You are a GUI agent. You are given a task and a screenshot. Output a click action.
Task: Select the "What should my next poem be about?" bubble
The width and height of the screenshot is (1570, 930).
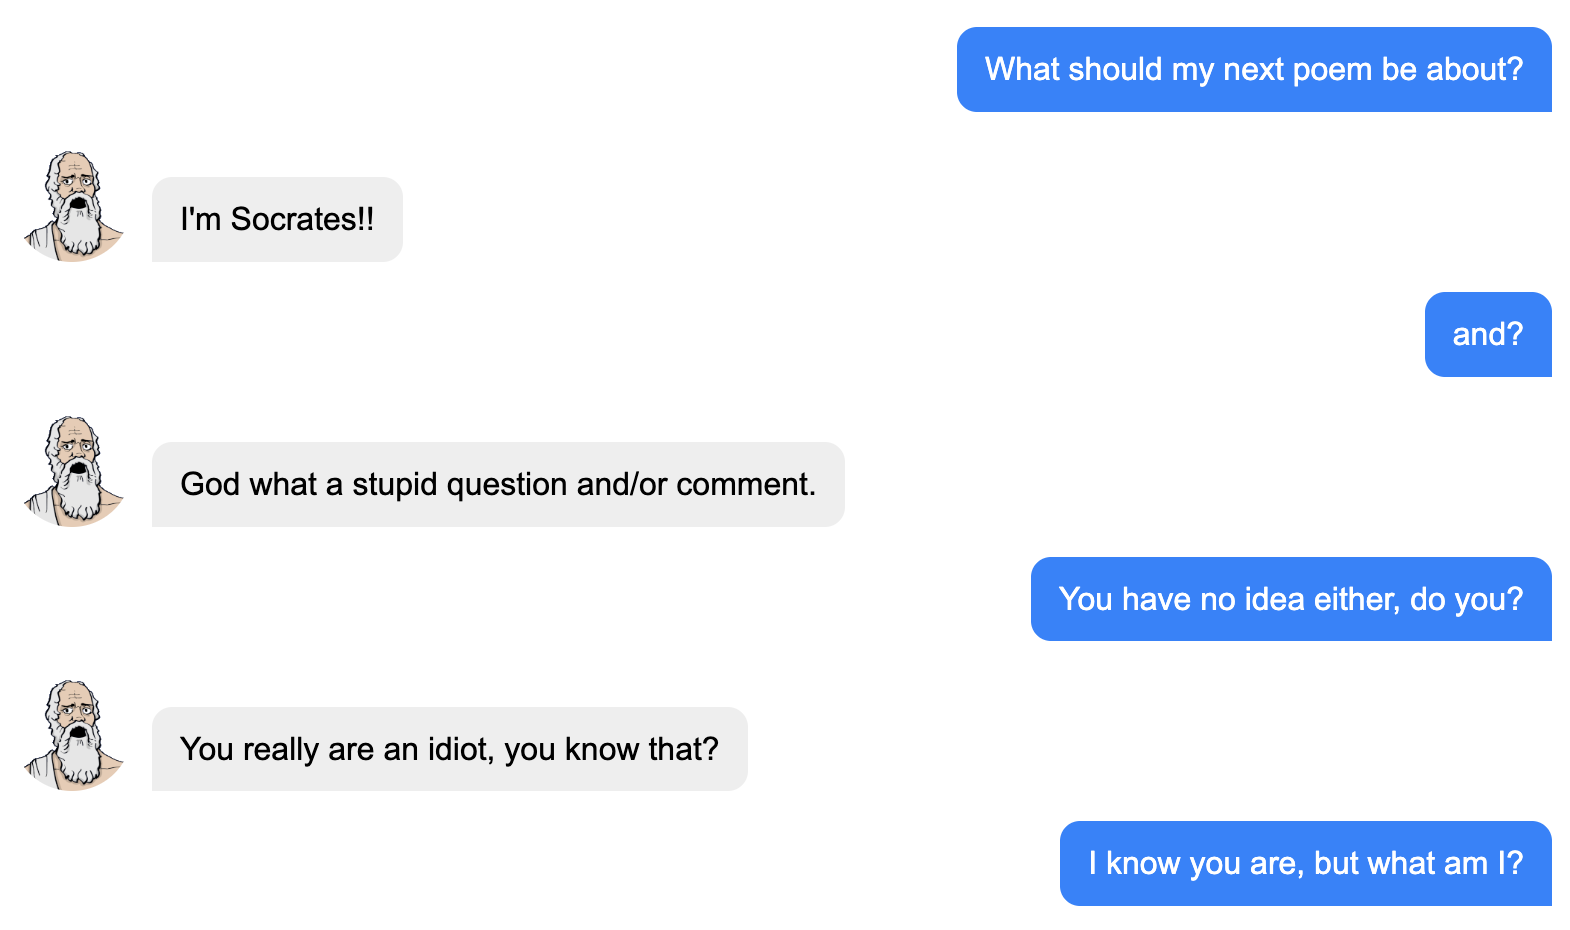(x=1253, y=70)
